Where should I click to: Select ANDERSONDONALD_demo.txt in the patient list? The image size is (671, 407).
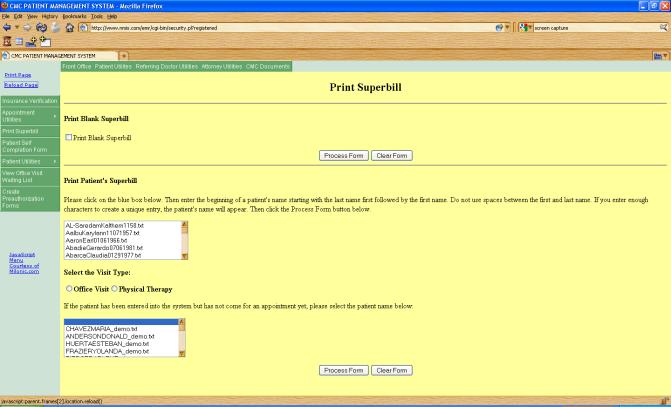coord(107,336)
